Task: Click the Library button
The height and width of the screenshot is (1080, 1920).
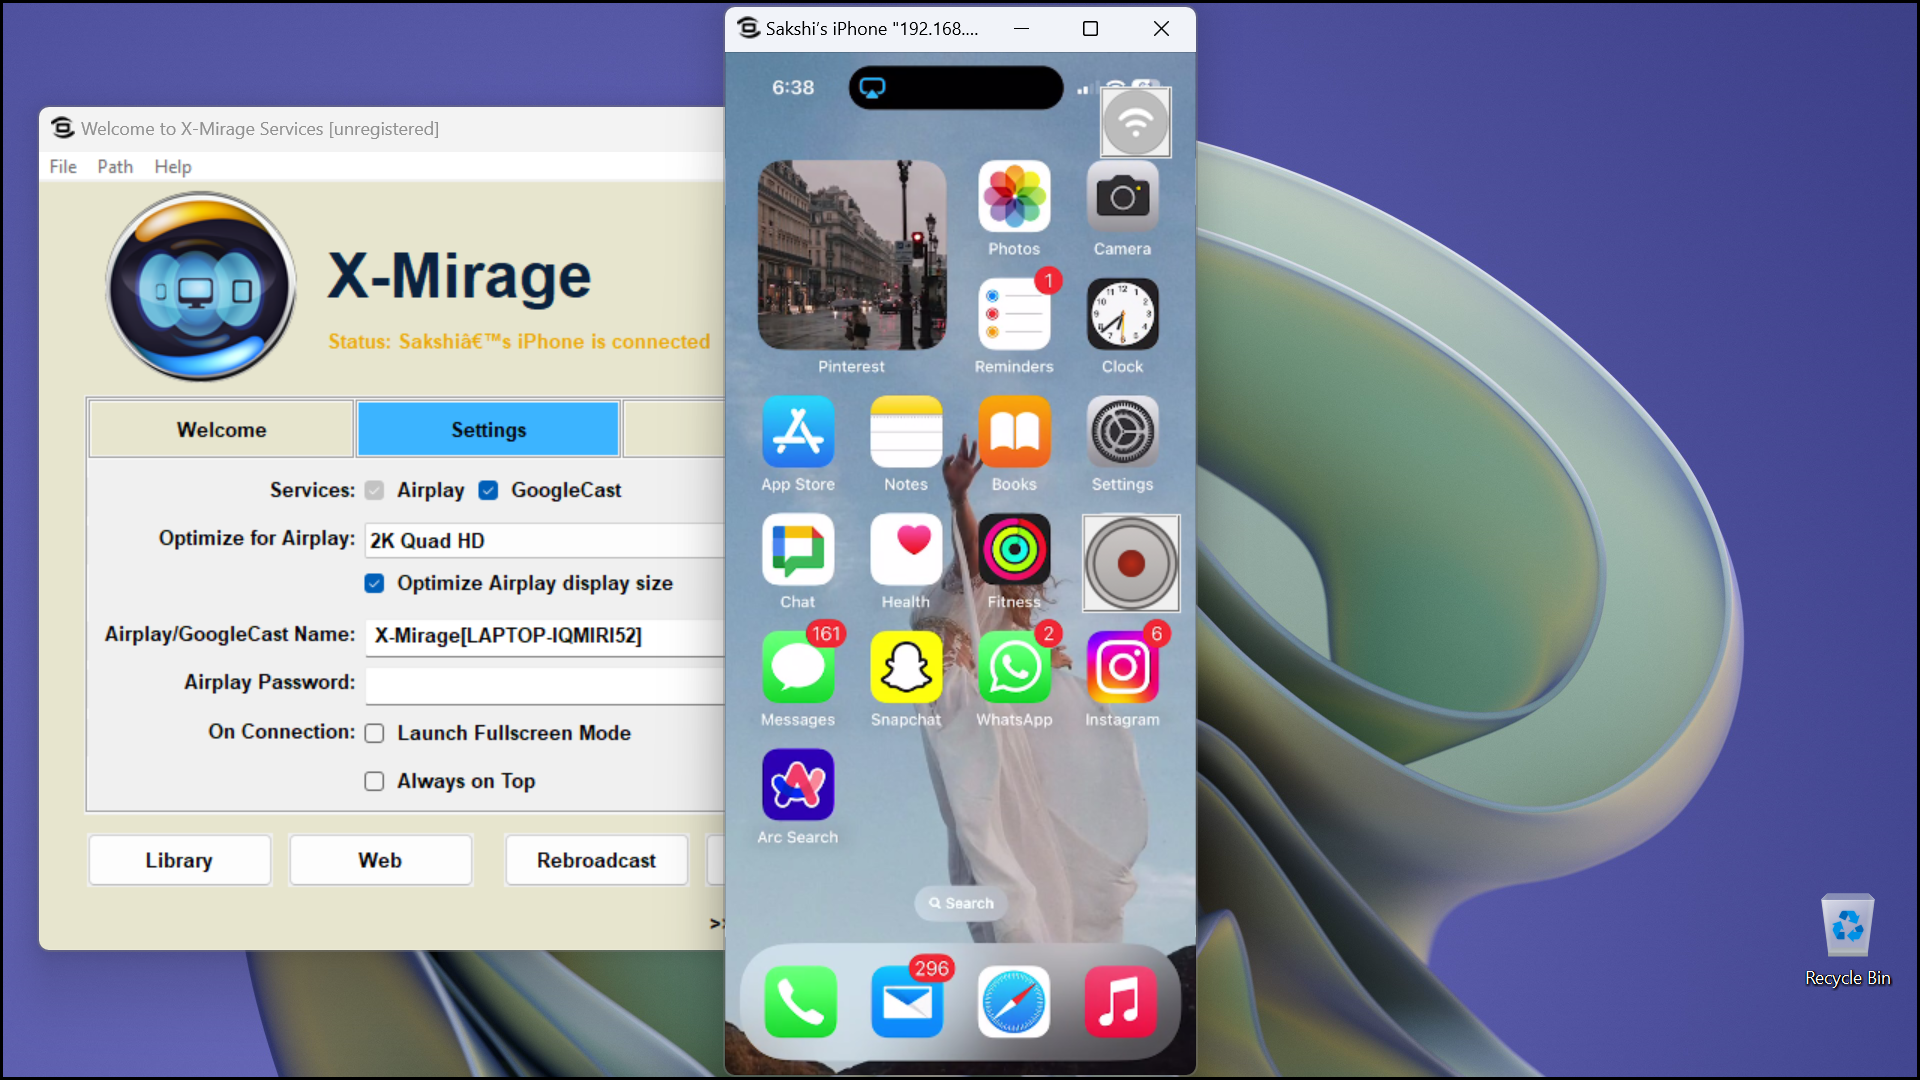Action: tap(179, 860)
